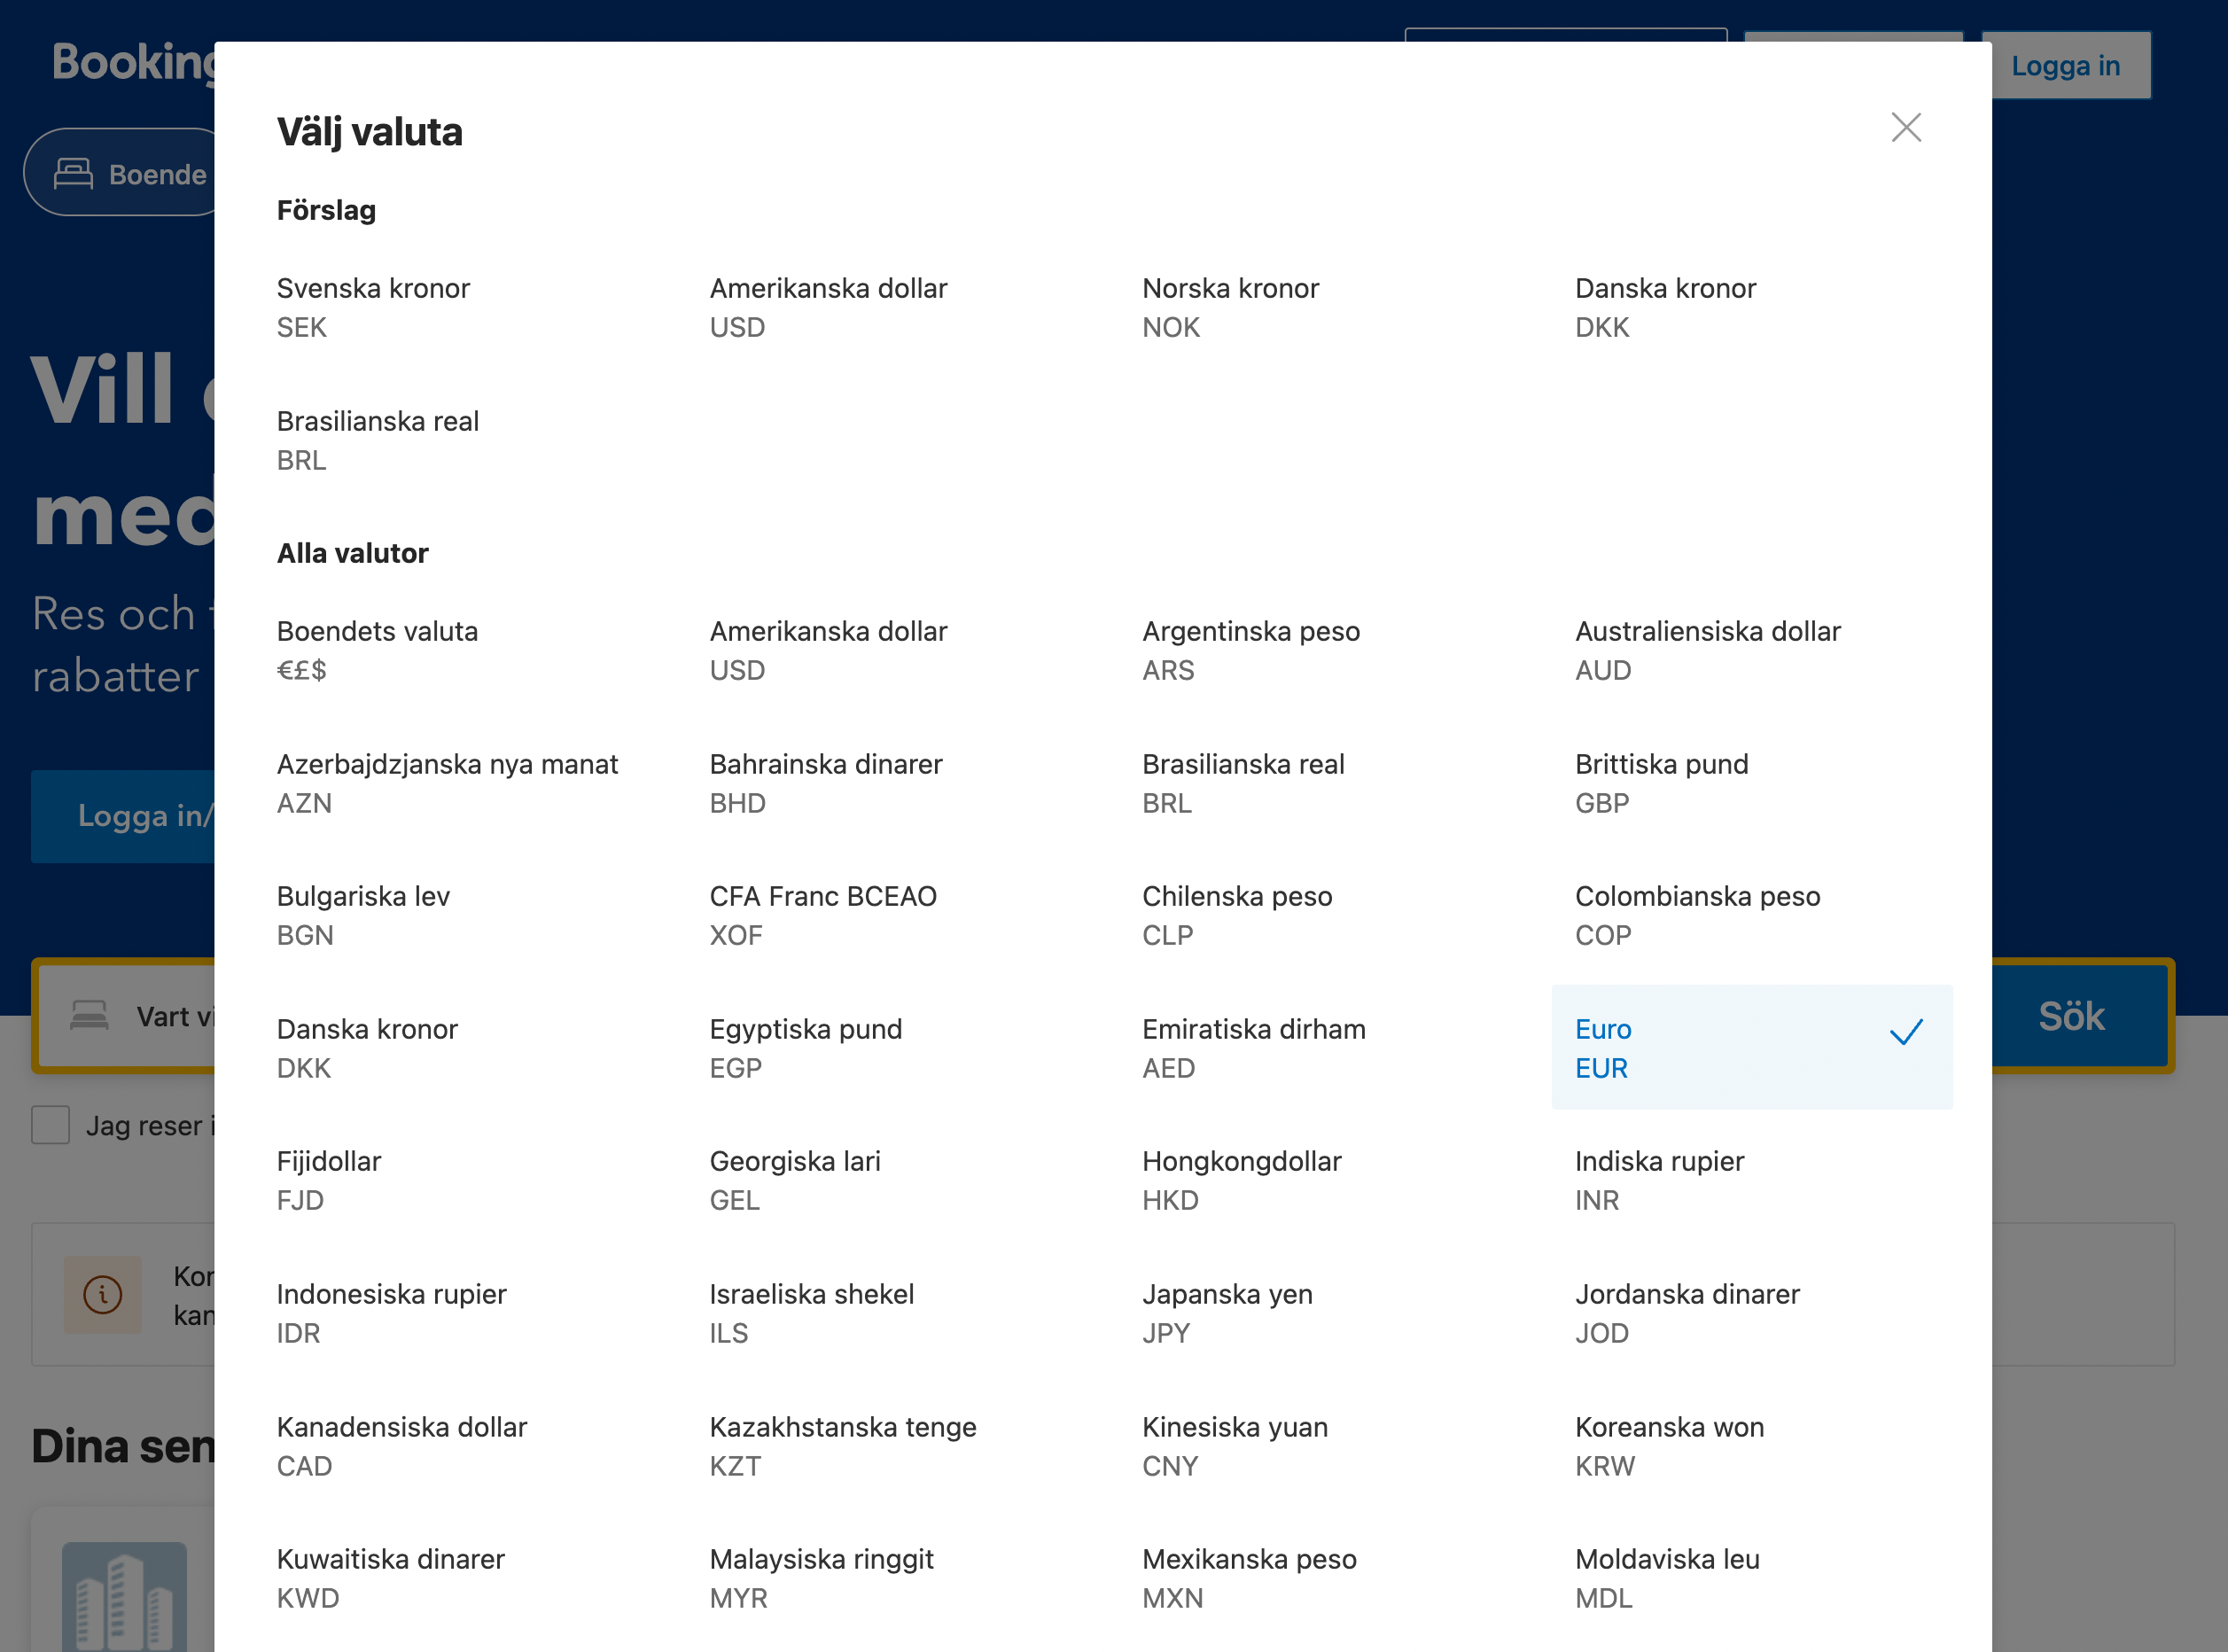Close the Välj valuta currency dialog

coord(1906,128)
